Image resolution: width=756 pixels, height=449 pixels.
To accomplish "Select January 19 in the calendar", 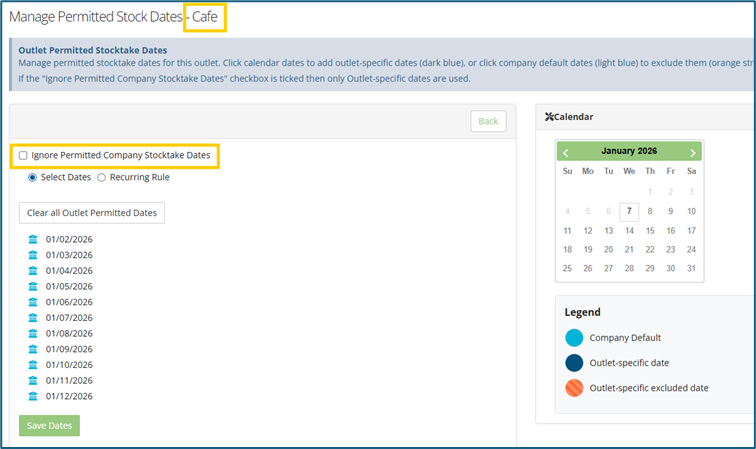I will coord(588,249).
